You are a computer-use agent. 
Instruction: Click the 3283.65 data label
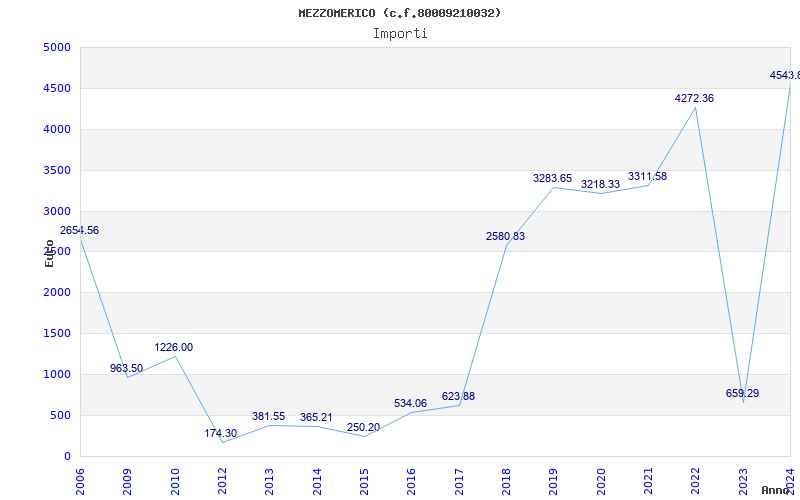tap(553, 179)
